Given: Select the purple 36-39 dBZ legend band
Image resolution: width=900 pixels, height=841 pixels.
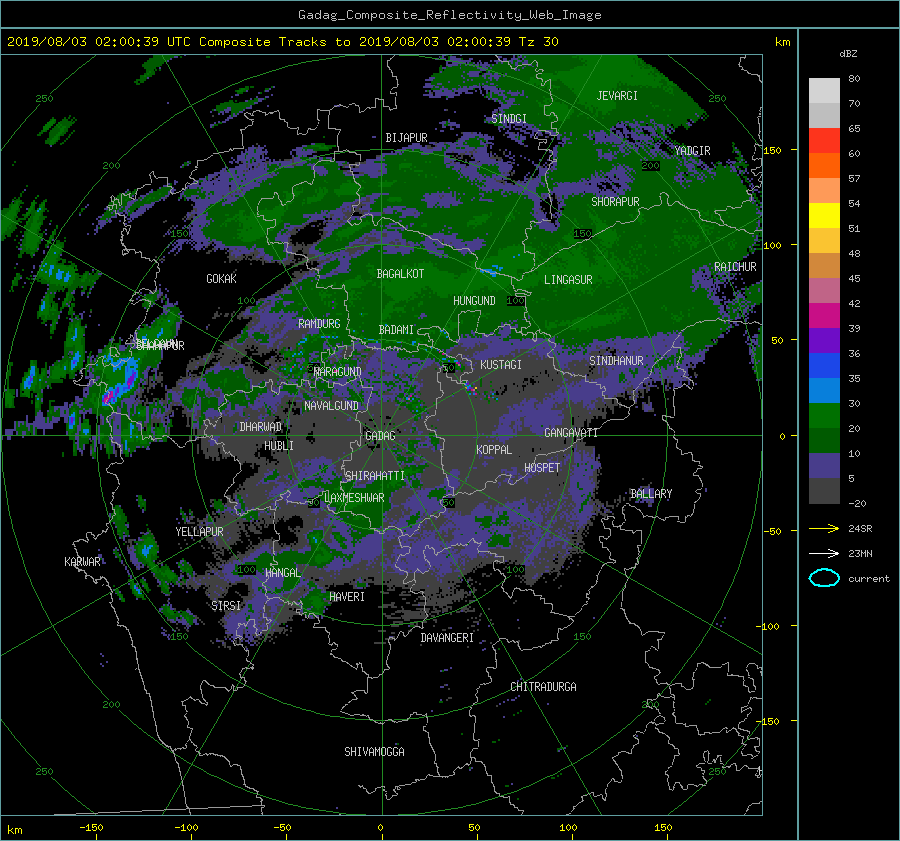Looking at the screenshot, I should pos(824,340).
